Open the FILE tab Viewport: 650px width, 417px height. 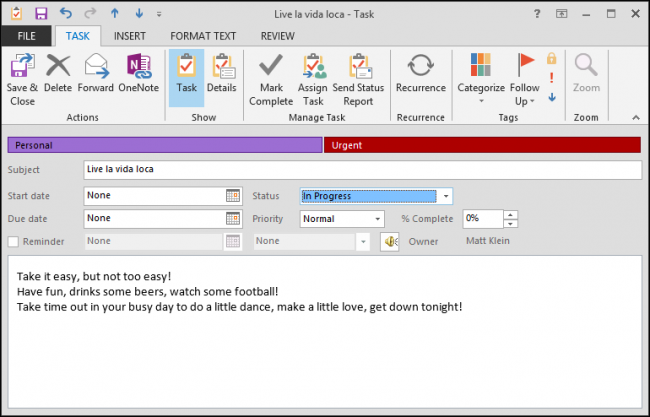coord(26,36)
